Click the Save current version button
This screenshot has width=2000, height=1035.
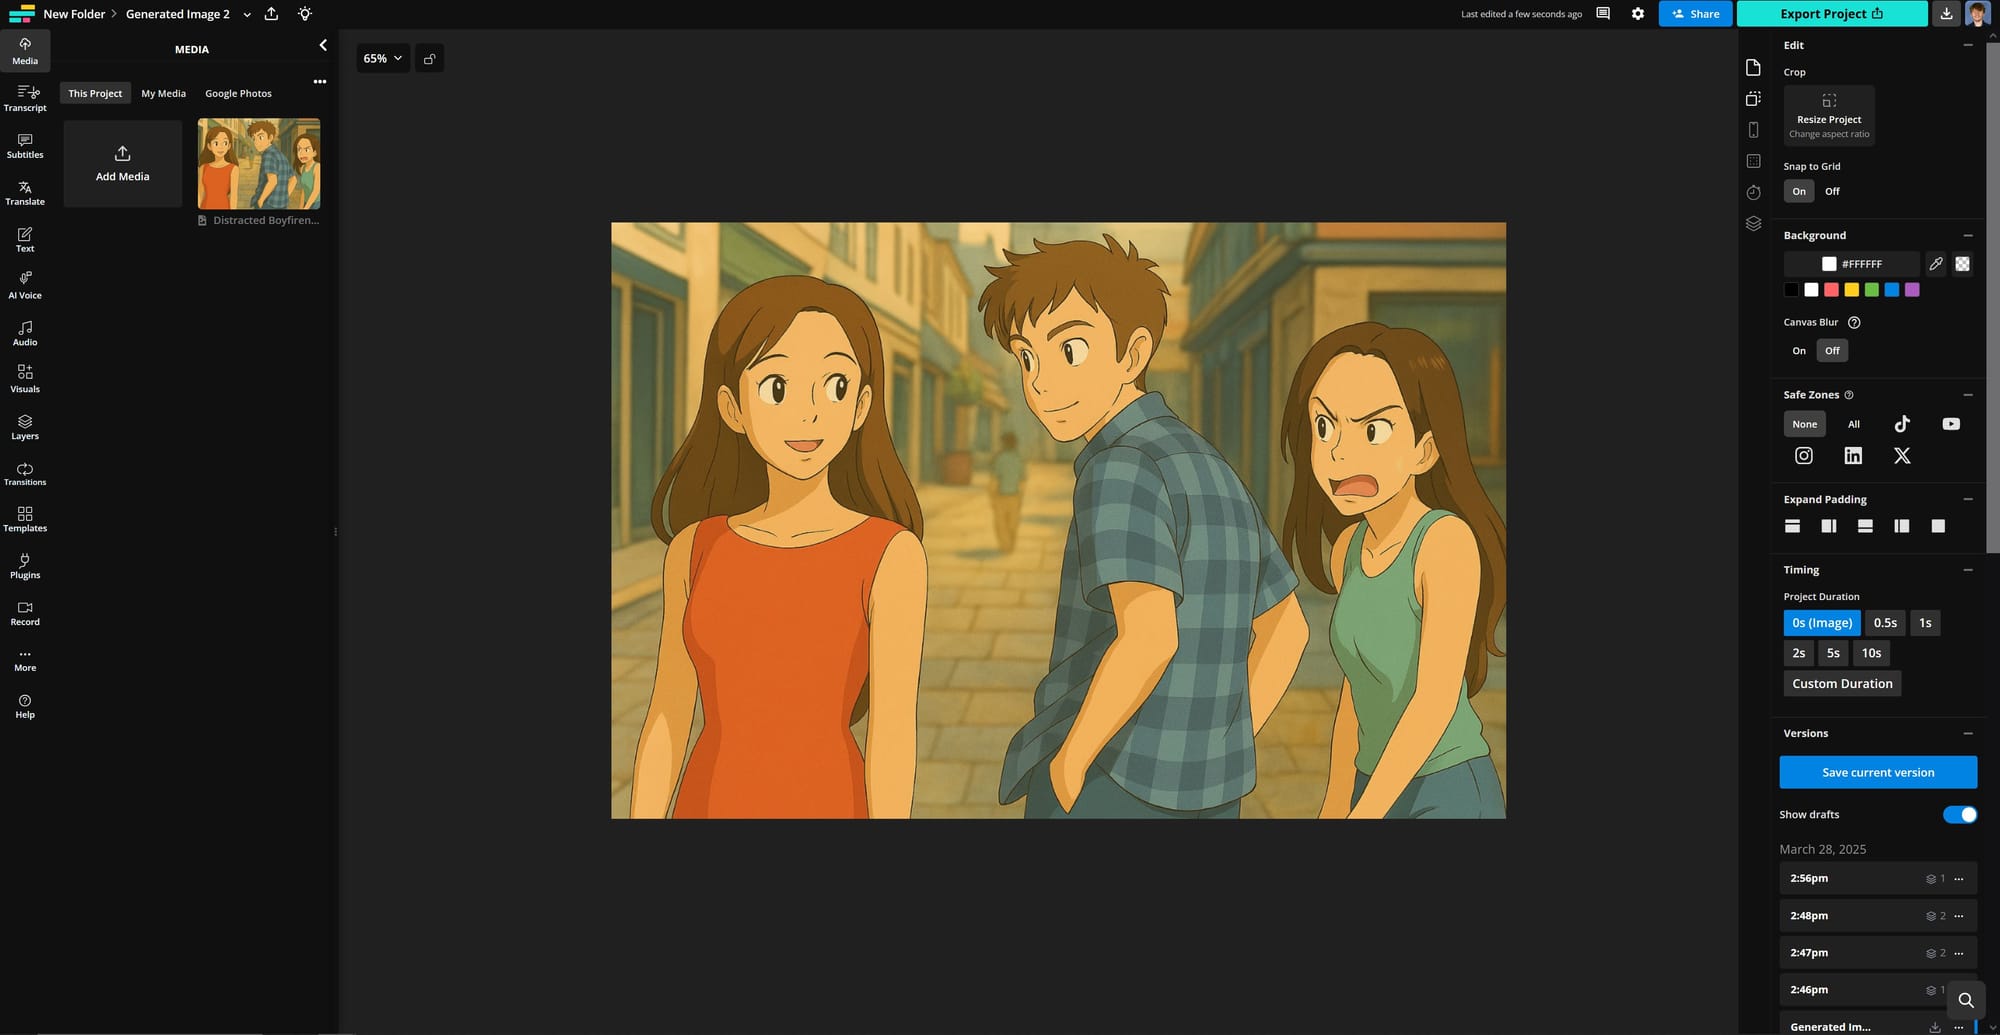tap(1878, 772)
